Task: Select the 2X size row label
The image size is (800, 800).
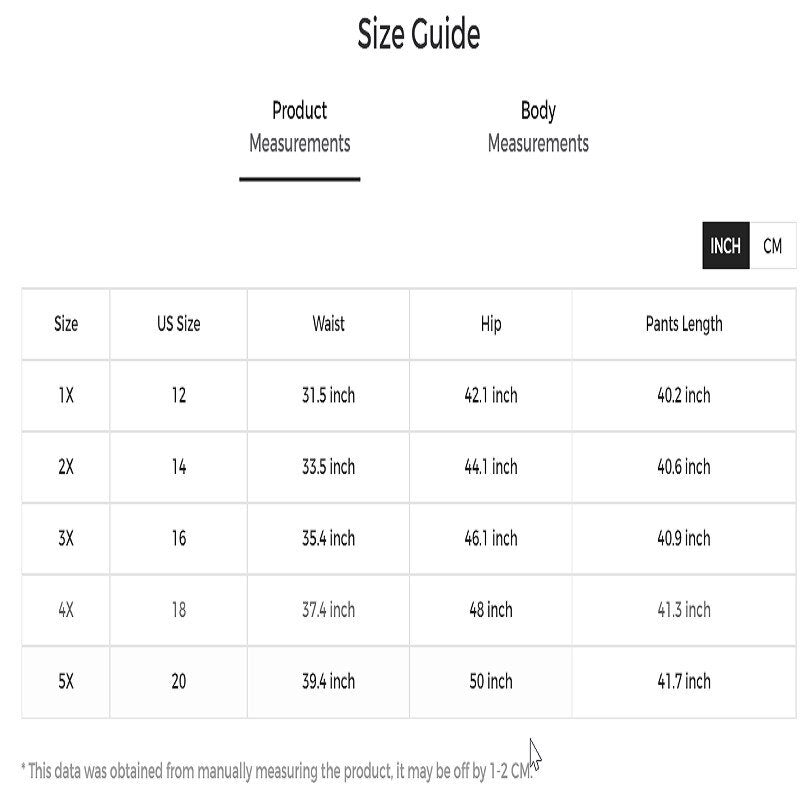Action: (x=66, y=467)
